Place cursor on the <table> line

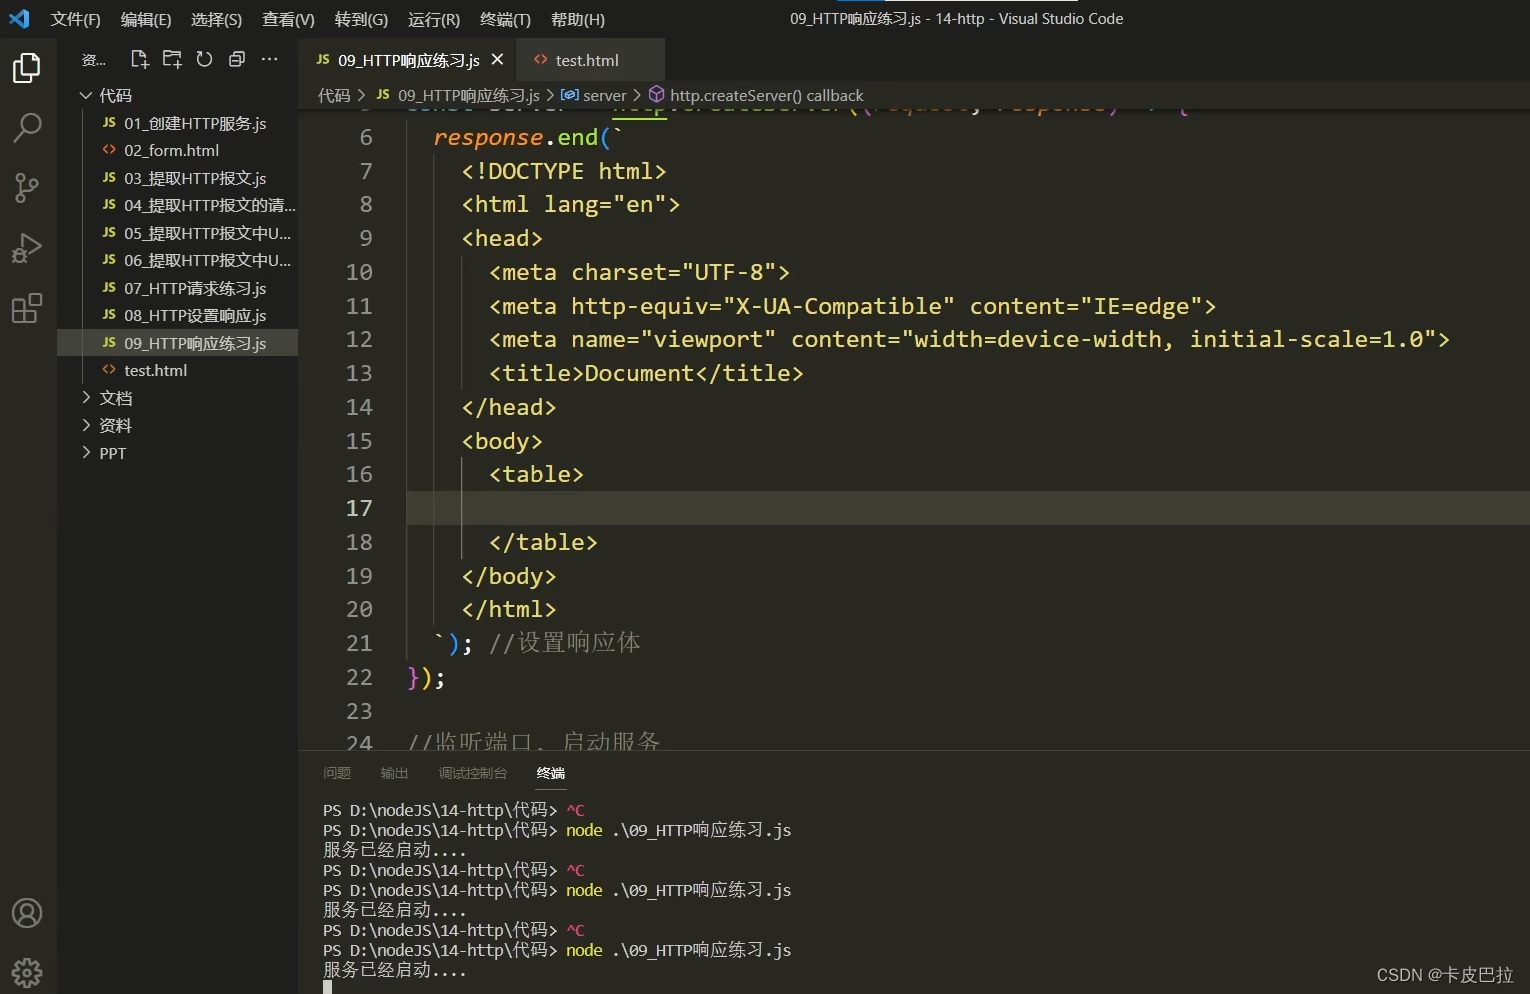pos(536,474)
